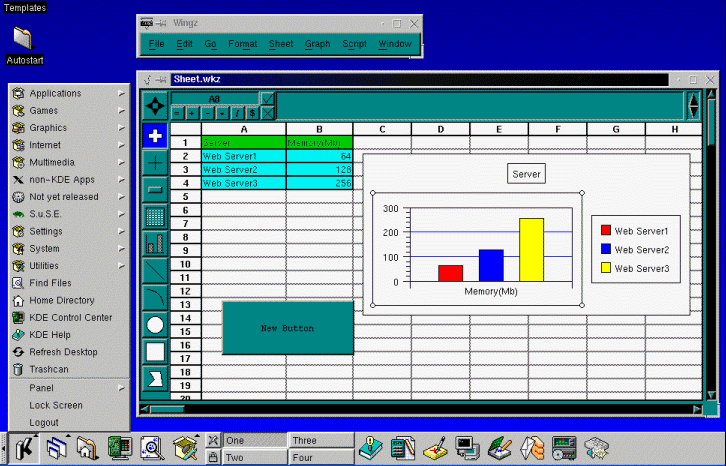This screenshot has width=726, height=466.
Task: Select the grid worksheet tool
Action: (155, 217)
